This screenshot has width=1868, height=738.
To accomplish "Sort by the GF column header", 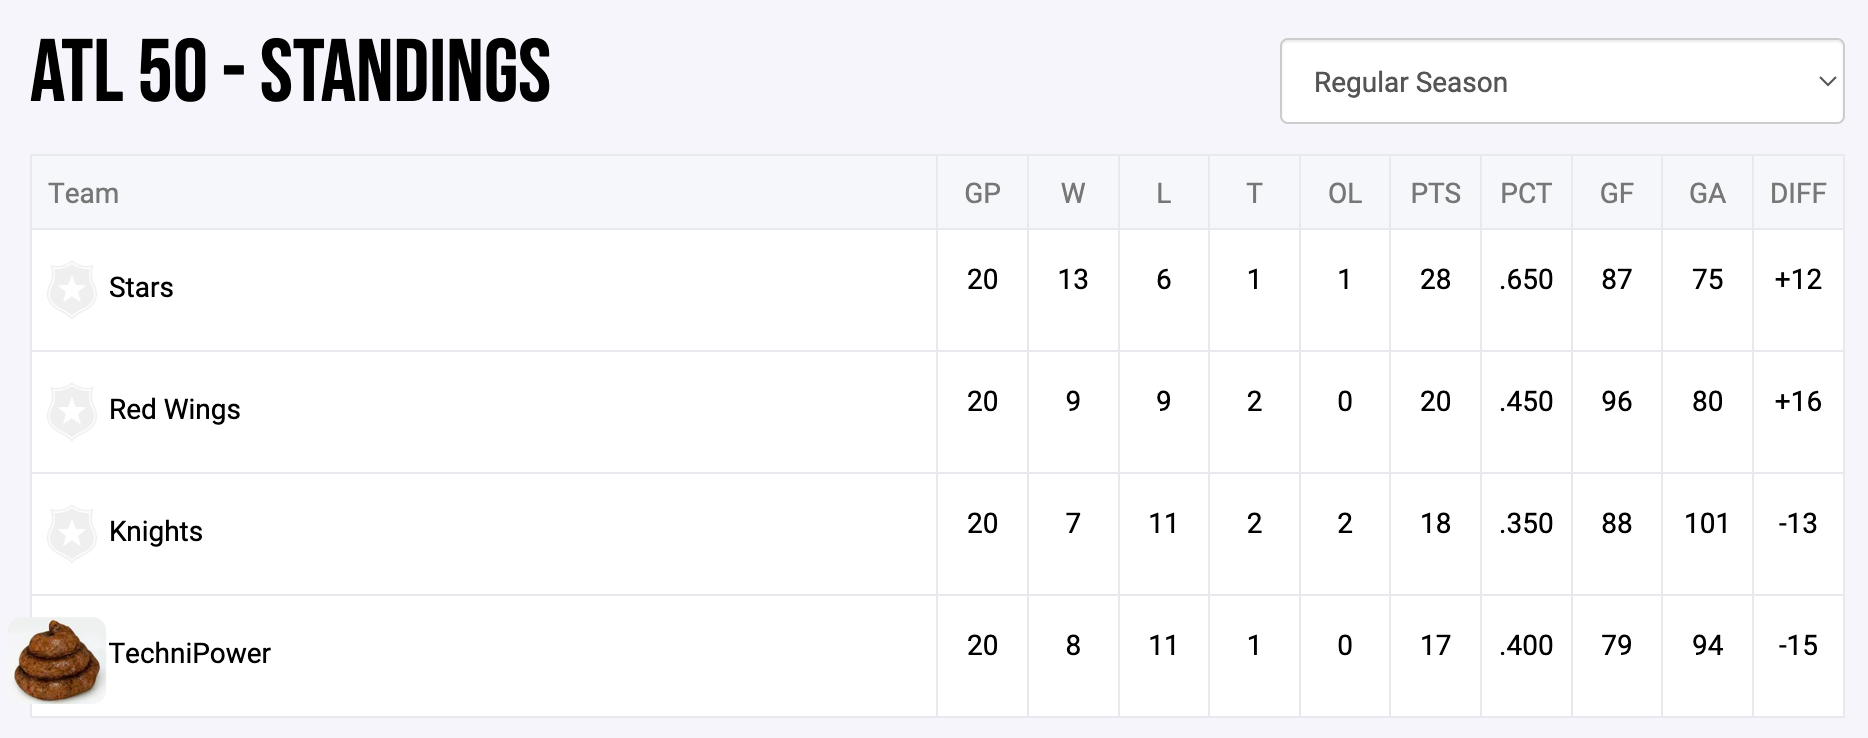I will 1616,193.
